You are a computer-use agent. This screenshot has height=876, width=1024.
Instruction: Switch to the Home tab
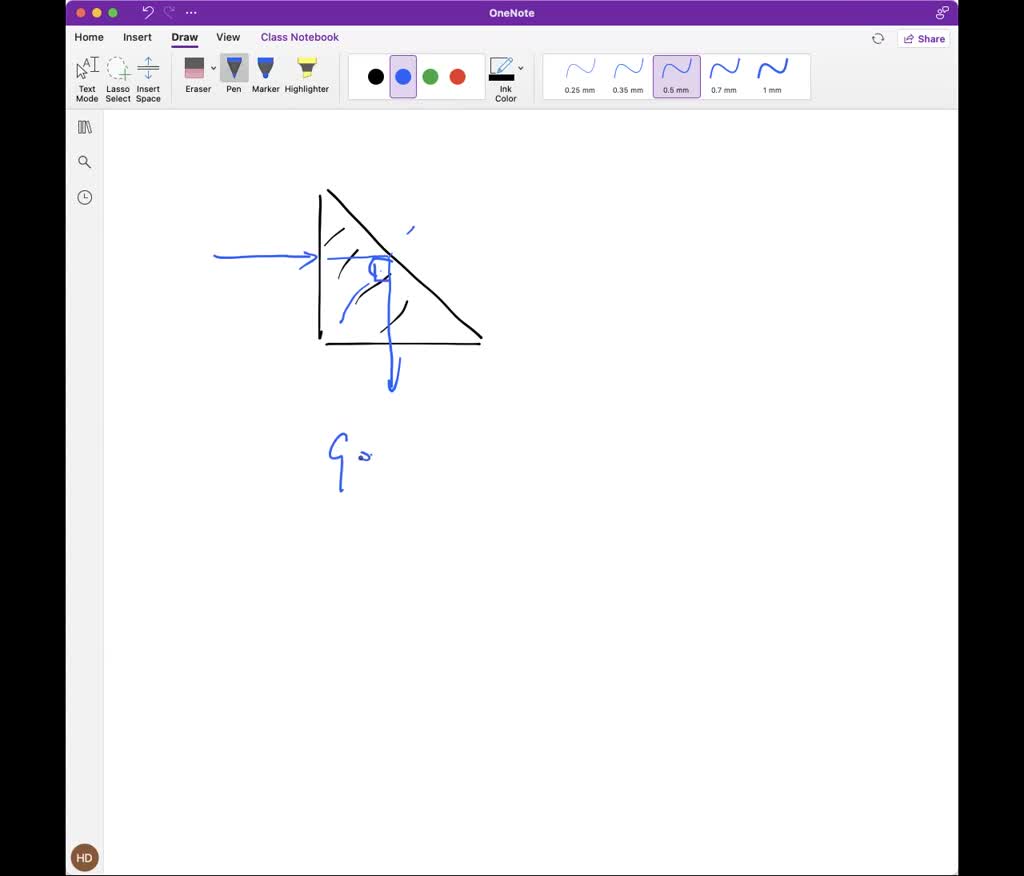88,37
